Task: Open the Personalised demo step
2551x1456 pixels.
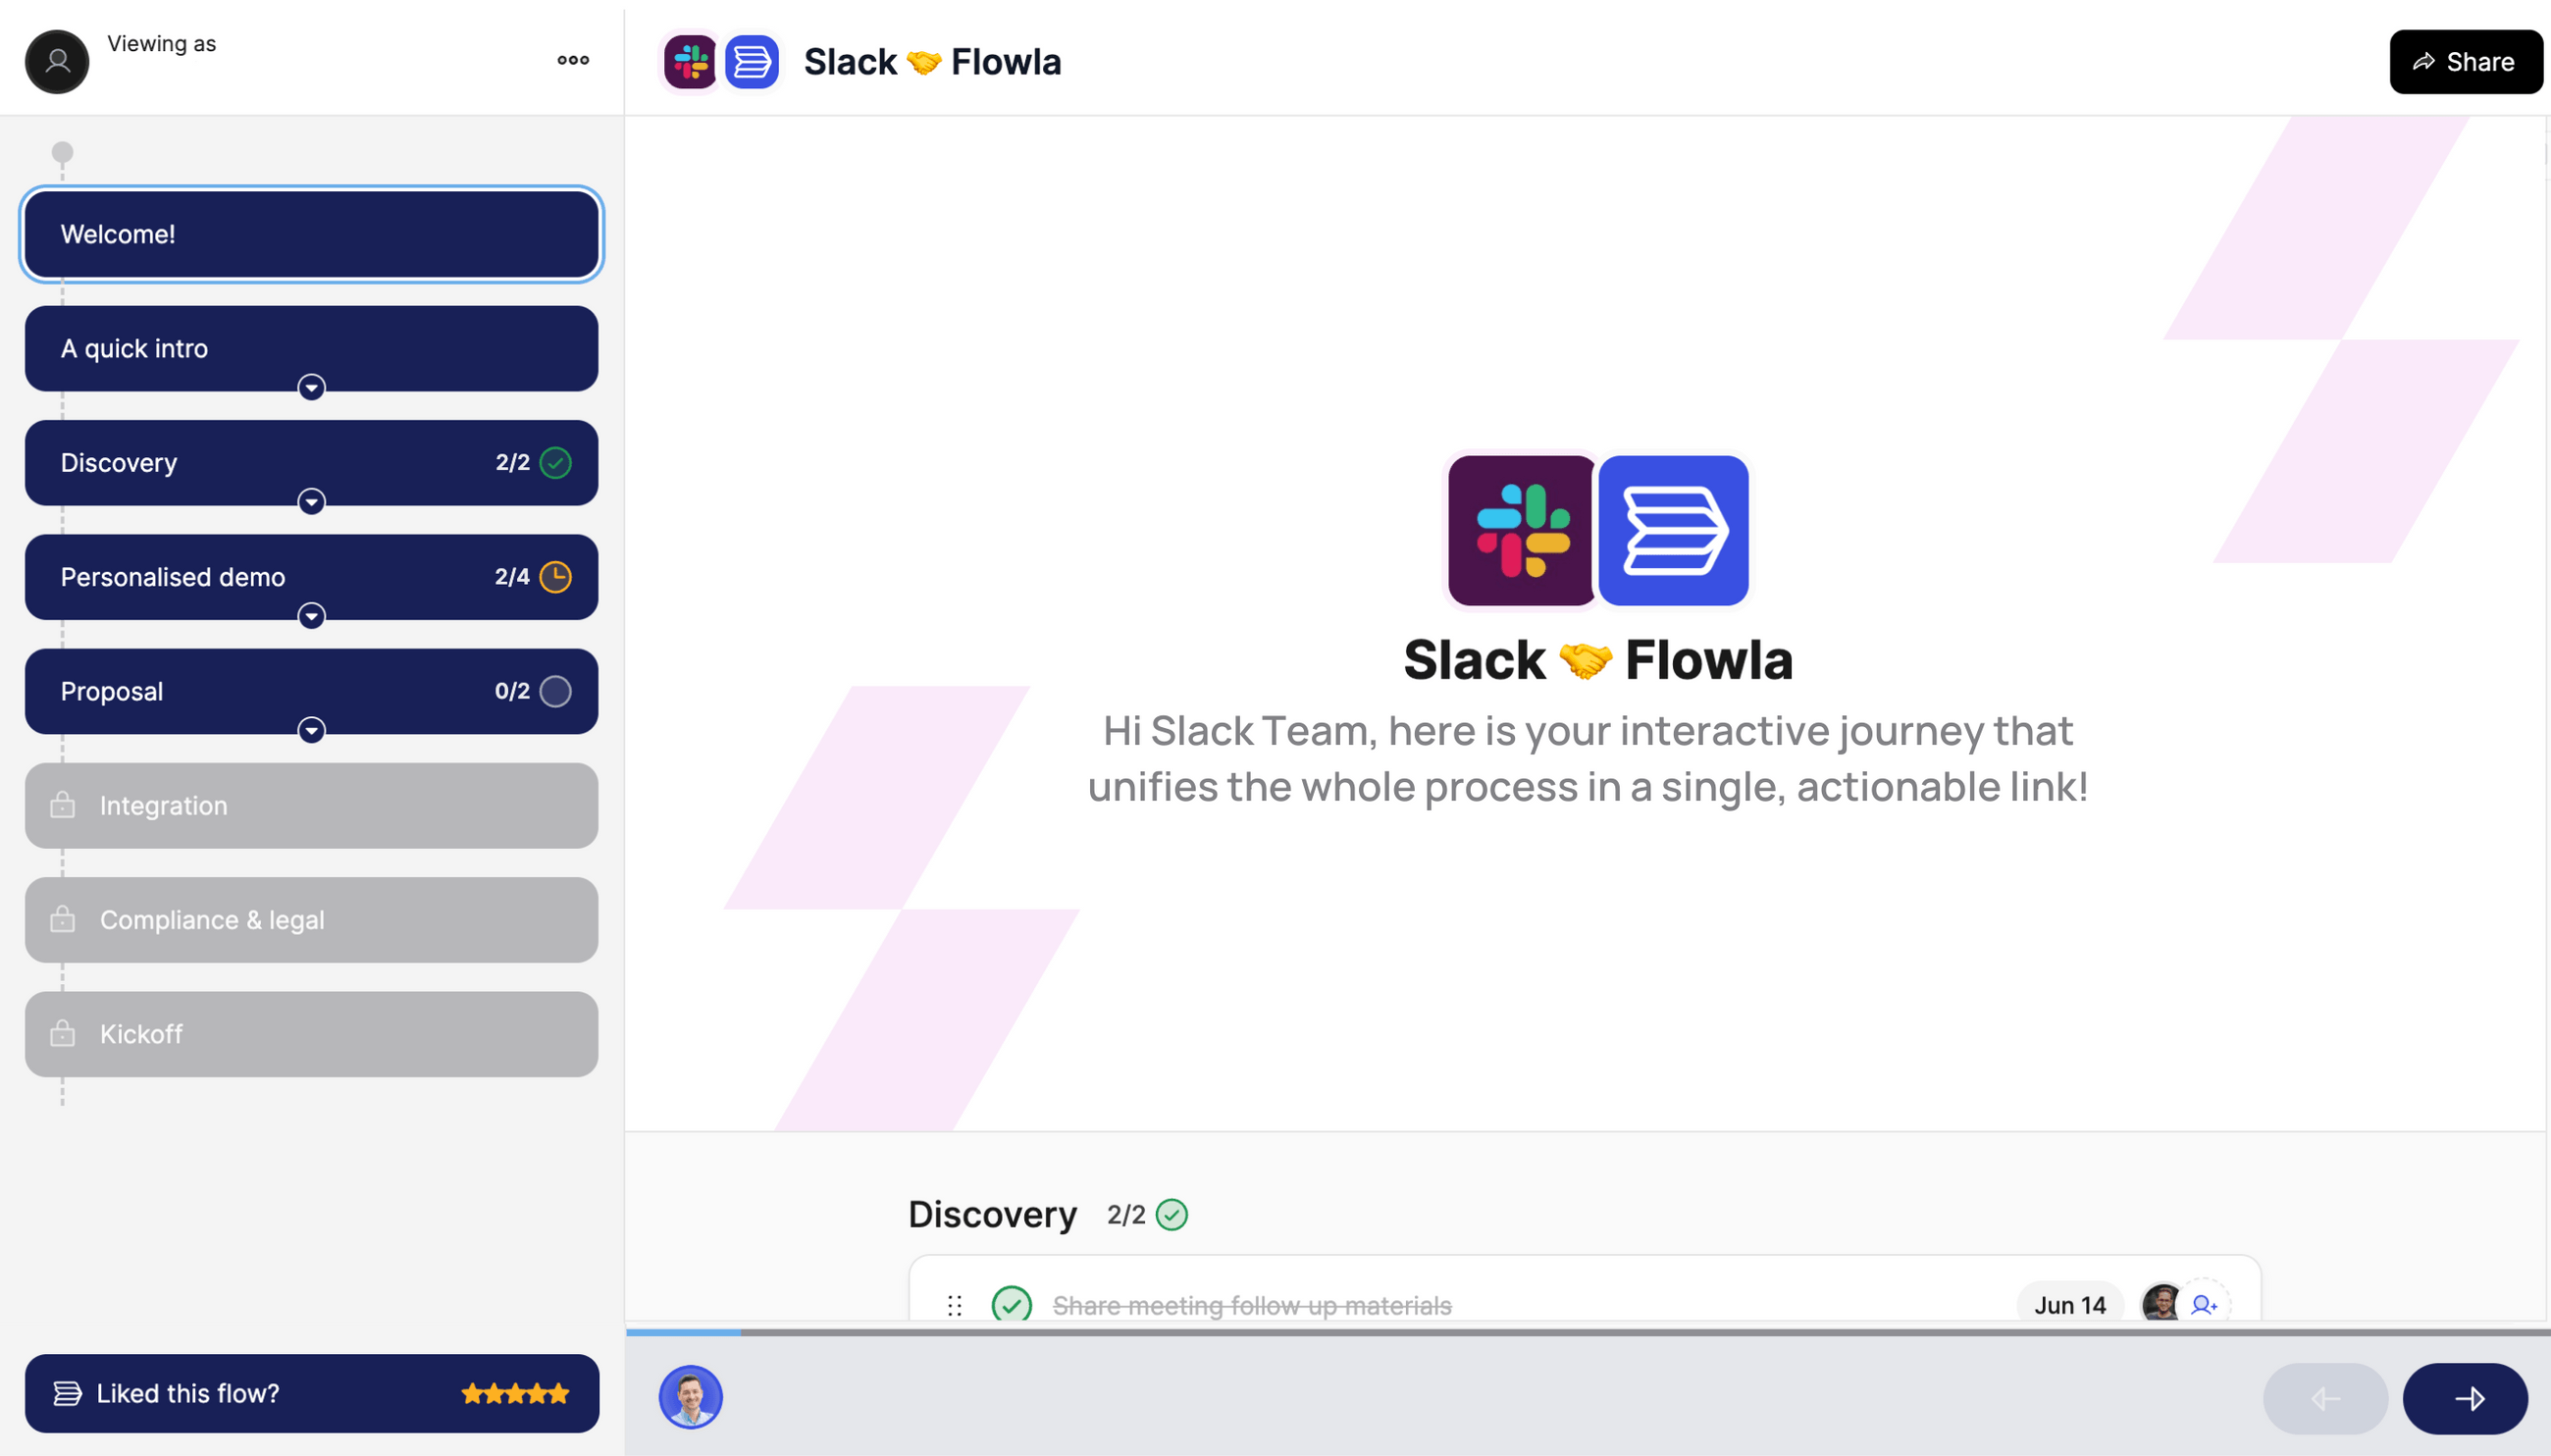Action: [x=311, y=577]
